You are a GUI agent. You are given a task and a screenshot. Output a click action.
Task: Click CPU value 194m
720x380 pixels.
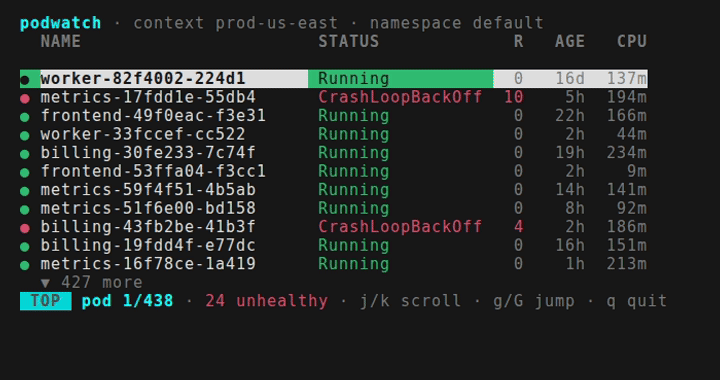click(627, 97)
